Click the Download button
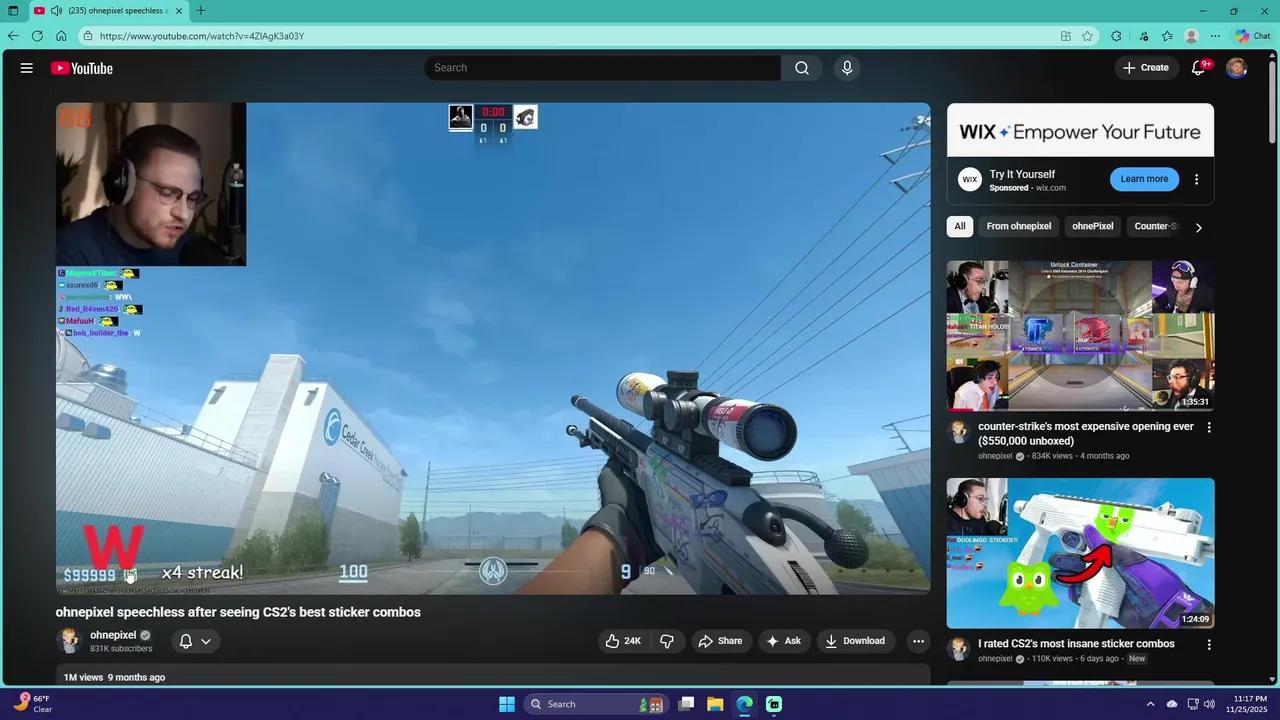1280x720 pixels. [855, 641]
